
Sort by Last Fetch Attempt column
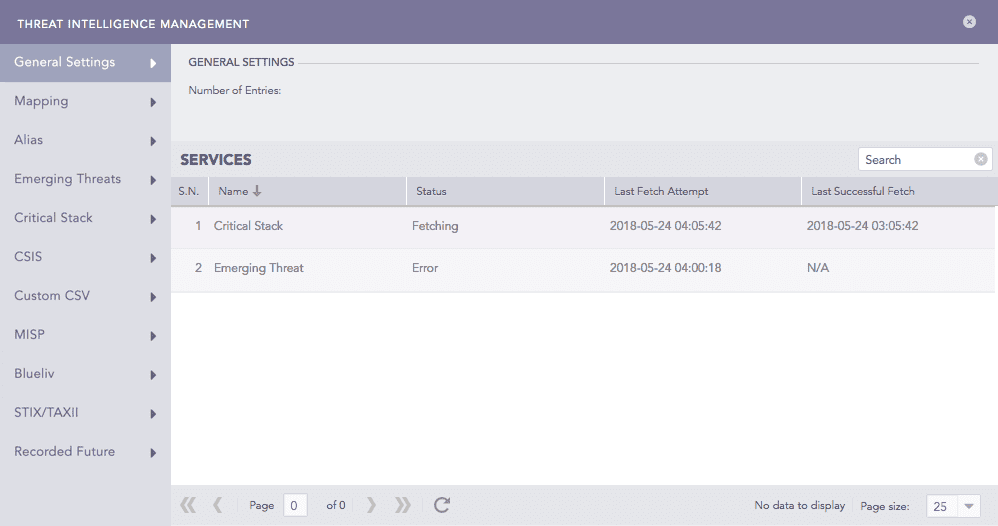pyautogui.click(x=703, y=191)
